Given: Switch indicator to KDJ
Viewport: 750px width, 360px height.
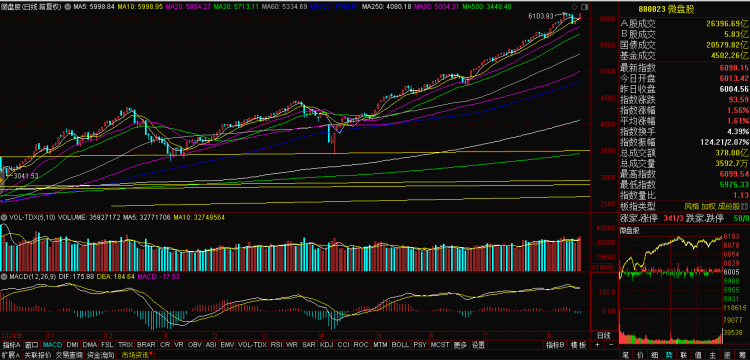Looking at the screenshot, I should (327, 345).
